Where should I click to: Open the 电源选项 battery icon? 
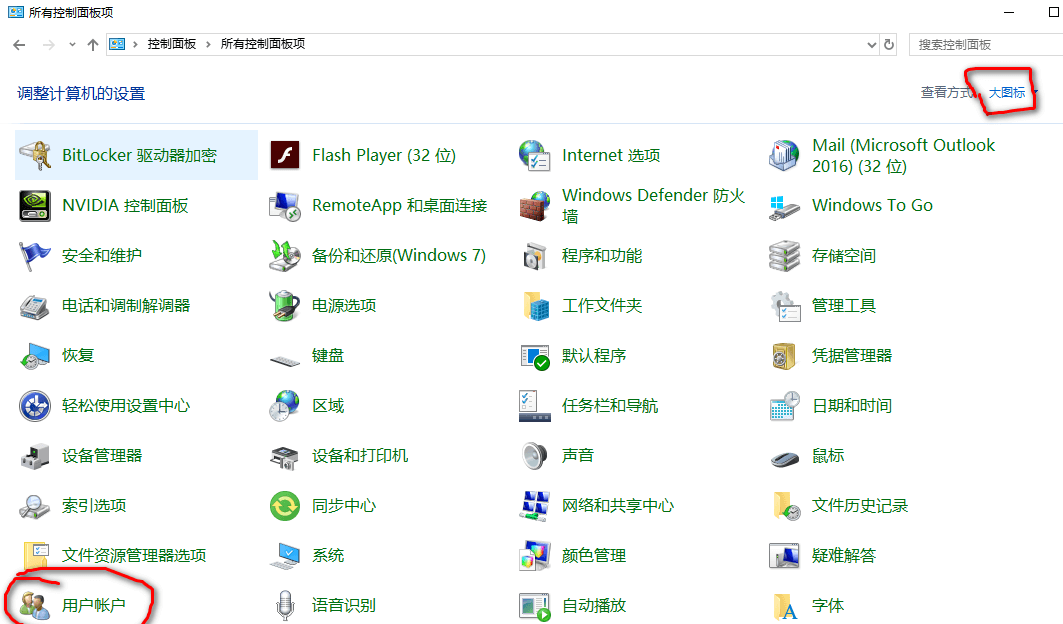tap(285, 306)
